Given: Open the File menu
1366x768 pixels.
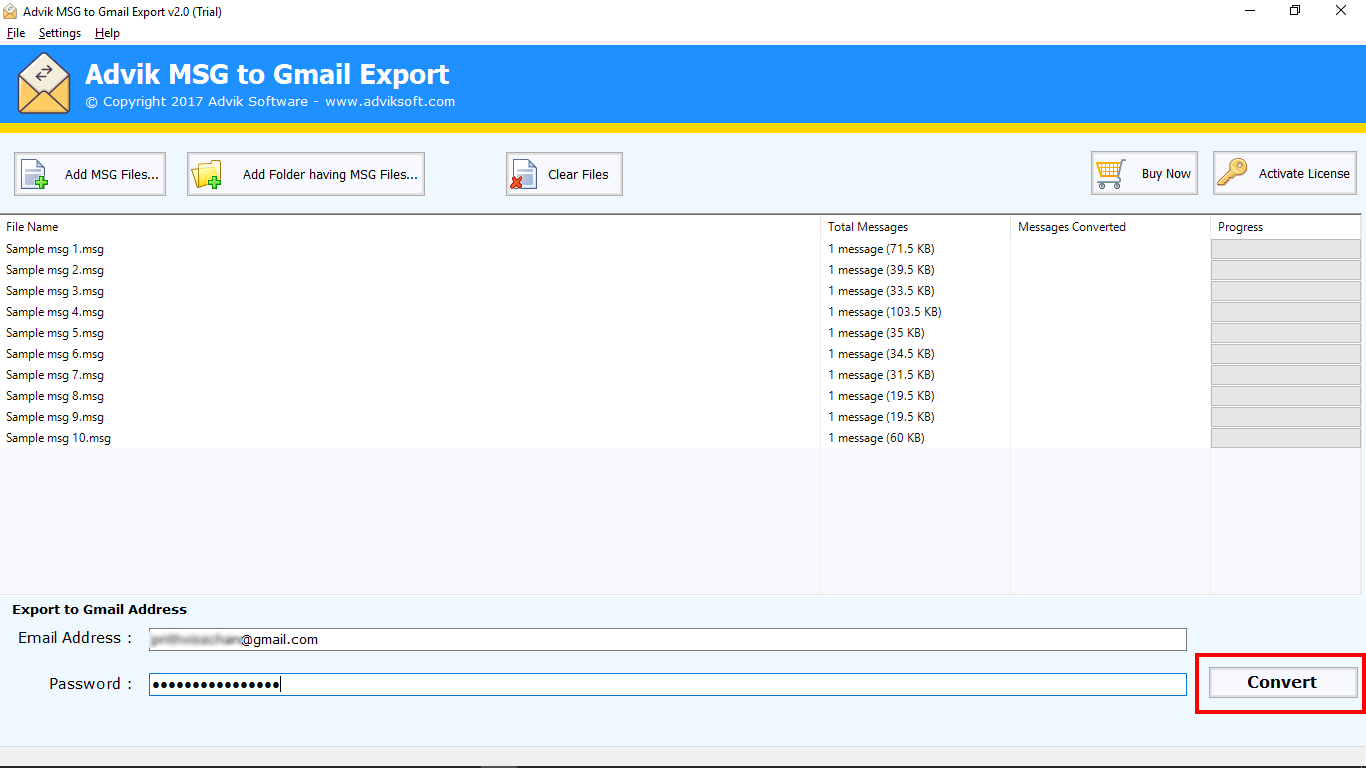Looking at the screenshot, I should 16,33.
